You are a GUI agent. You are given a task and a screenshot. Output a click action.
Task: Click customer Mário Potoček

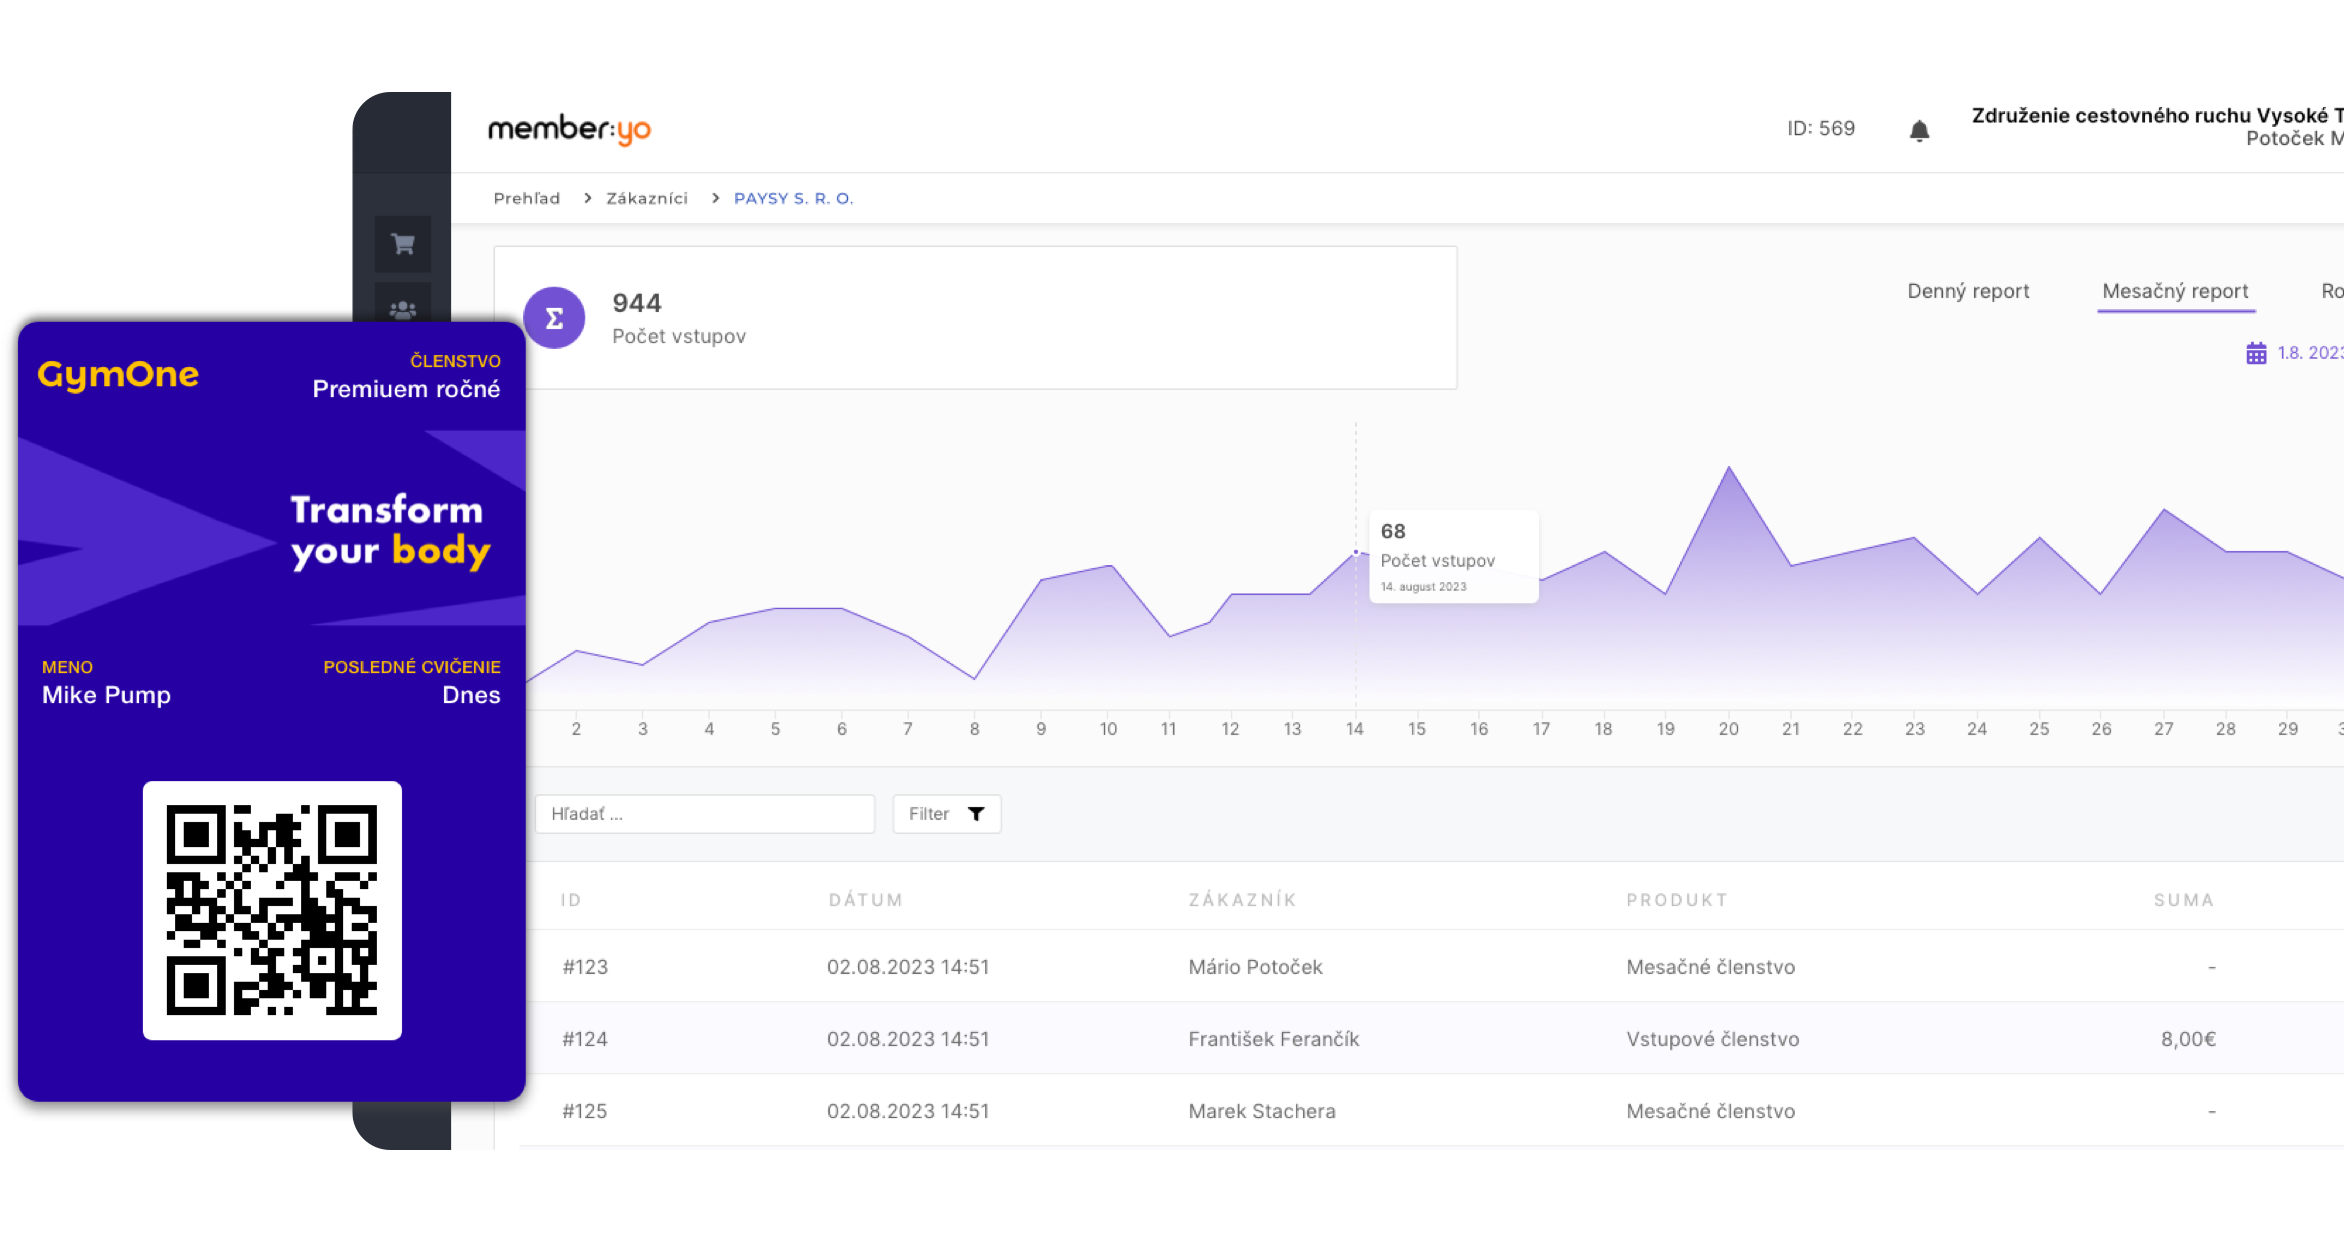tap(1255, 967)
